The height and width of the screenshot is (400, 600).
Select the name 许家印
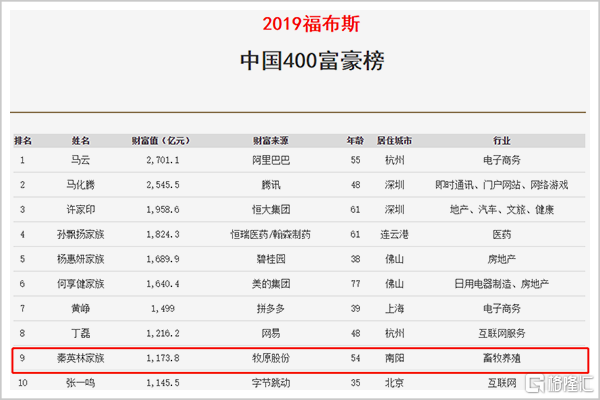pos(81,210)
